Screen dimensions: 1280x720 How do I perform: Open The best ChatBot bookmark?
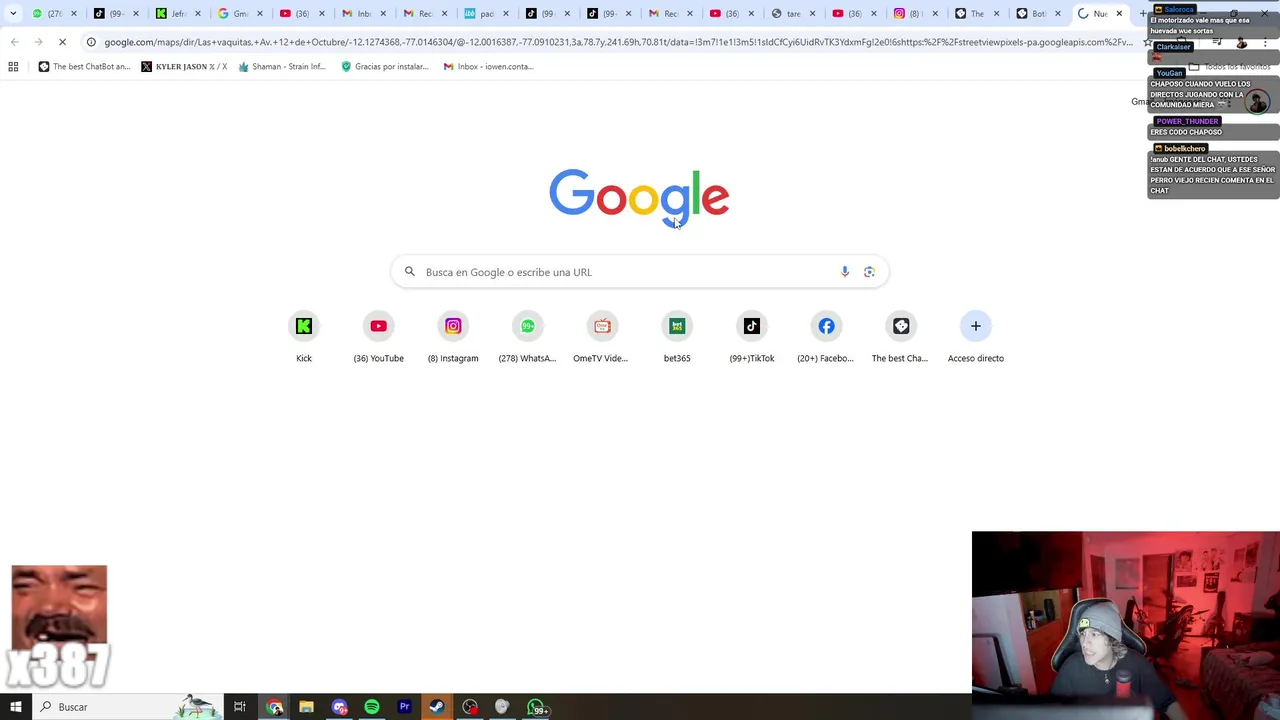84,67
